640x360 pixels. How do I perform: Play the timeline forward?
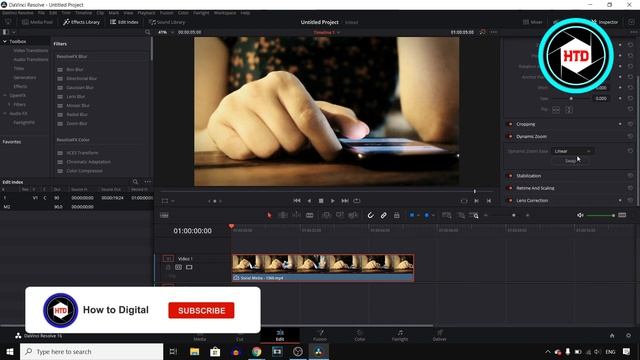(x=333, y=201)
